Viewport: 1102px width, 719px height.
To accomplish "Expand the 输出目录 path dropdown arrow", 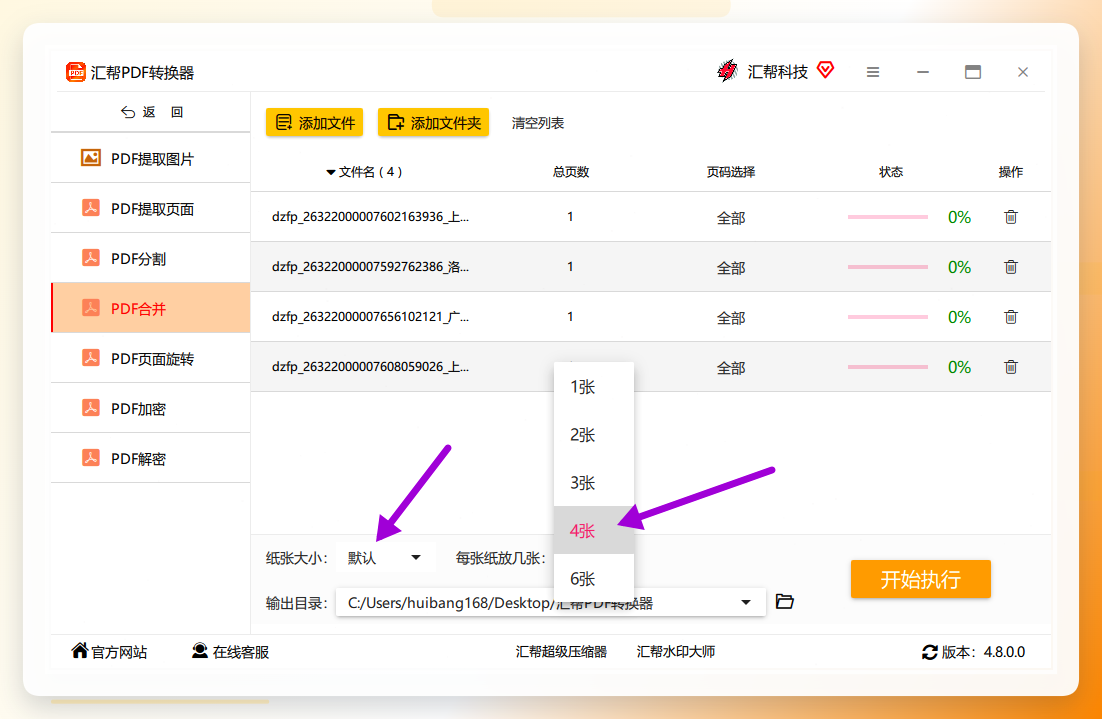I will coord(746,602).
